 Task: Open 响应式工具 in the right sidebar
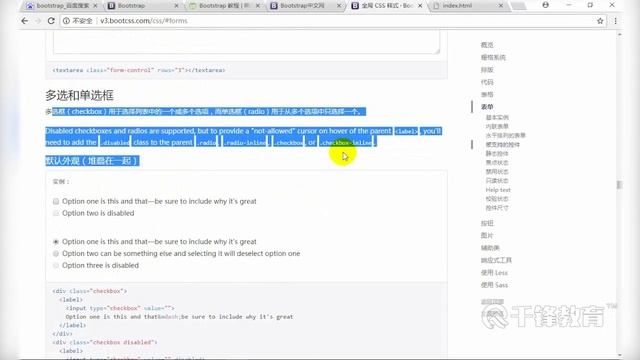click(x=496, y=260)
